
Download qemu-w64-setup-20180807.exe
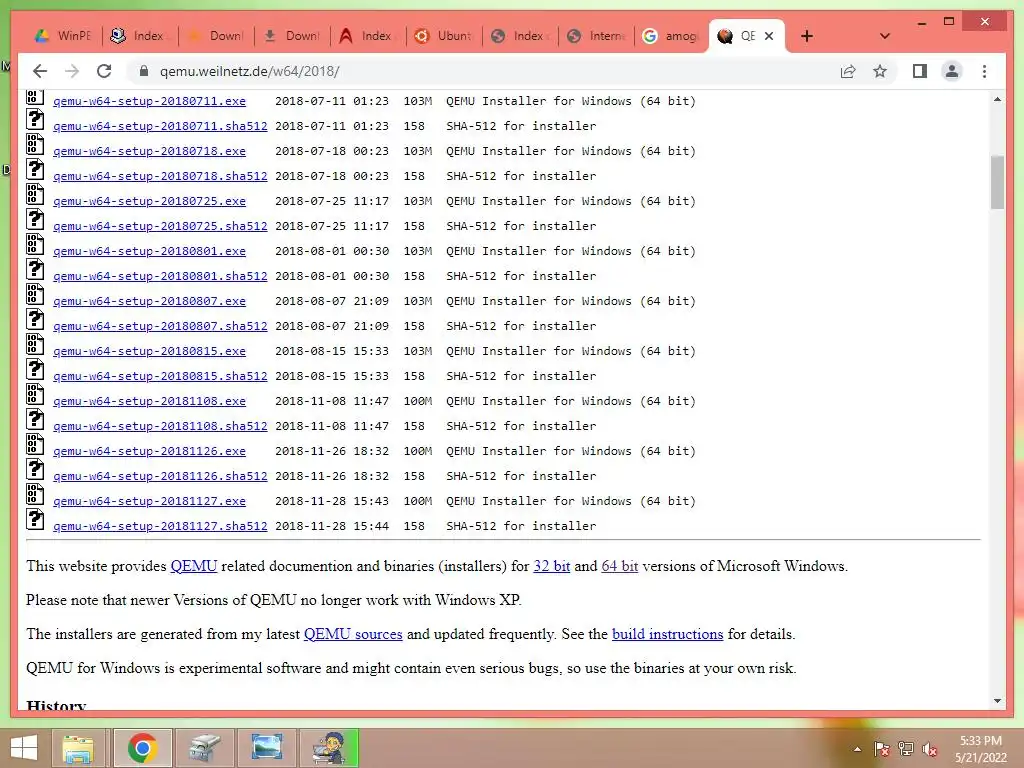[x=150, y=302]
